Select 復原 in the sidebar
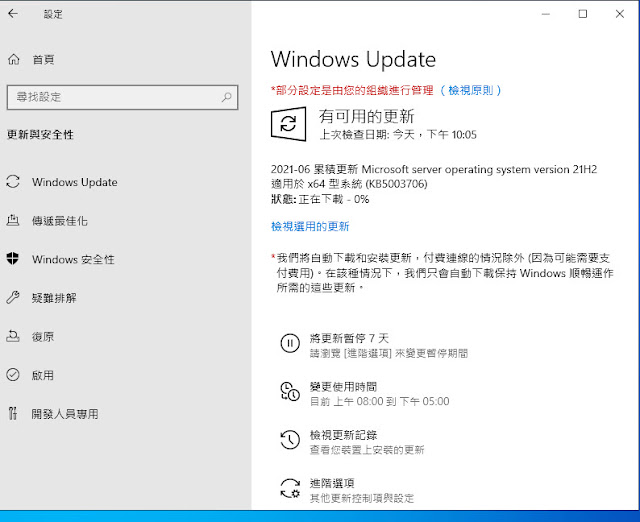This screenshot has height=522, width=640. (43, 337)
